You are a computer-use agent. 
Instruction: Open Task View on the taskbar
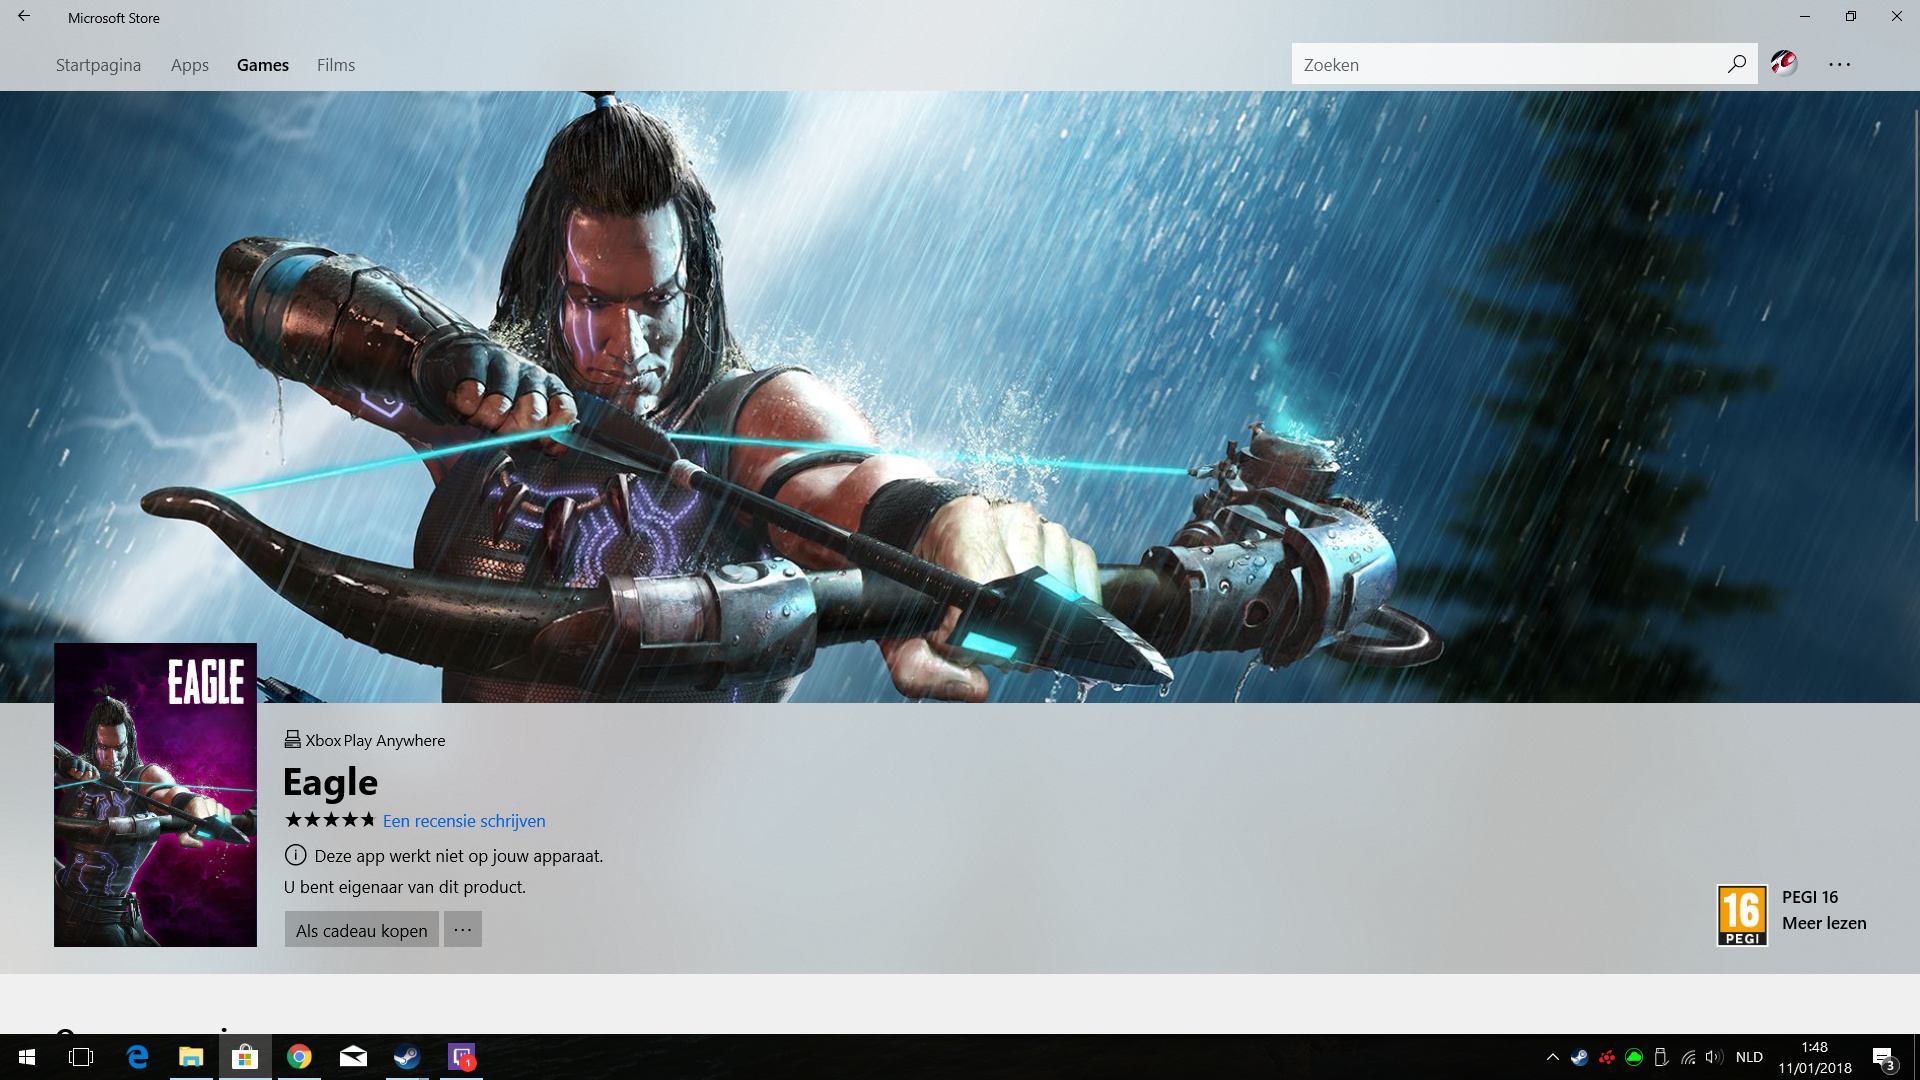pyautogui.click(x=81, y=1057)
